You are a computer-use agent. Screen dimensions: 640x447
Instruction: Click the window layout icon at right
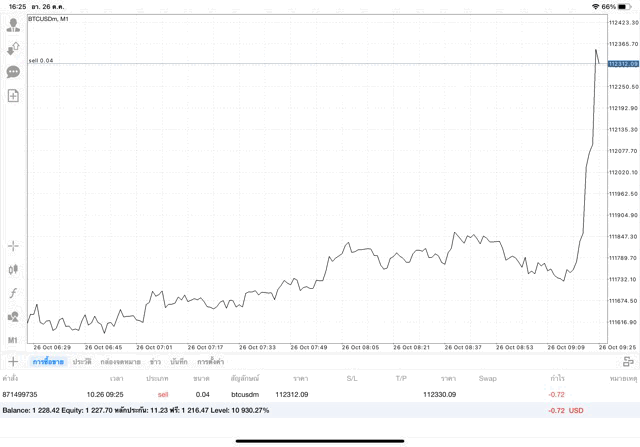[x=627, y=361]
